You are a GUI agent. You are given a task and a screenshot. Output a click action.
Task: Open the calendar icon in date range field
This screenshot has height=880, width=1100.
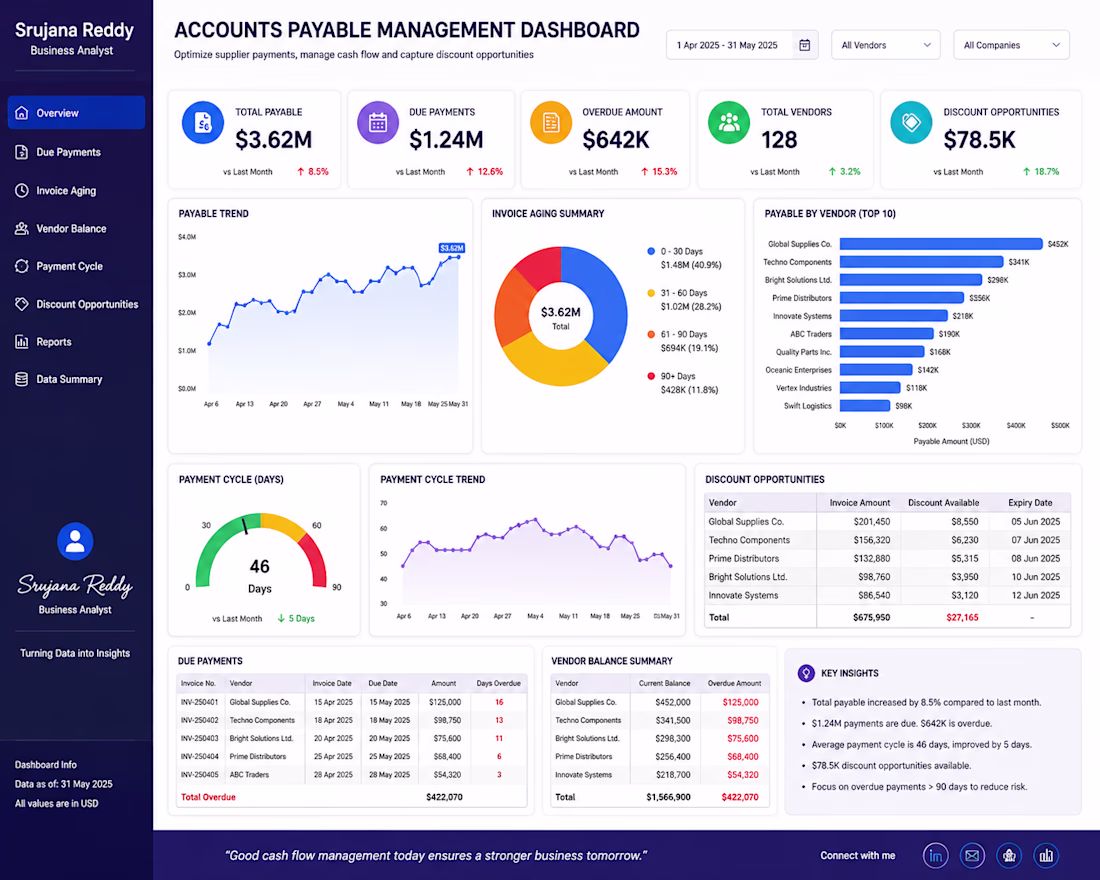[805, 45]
